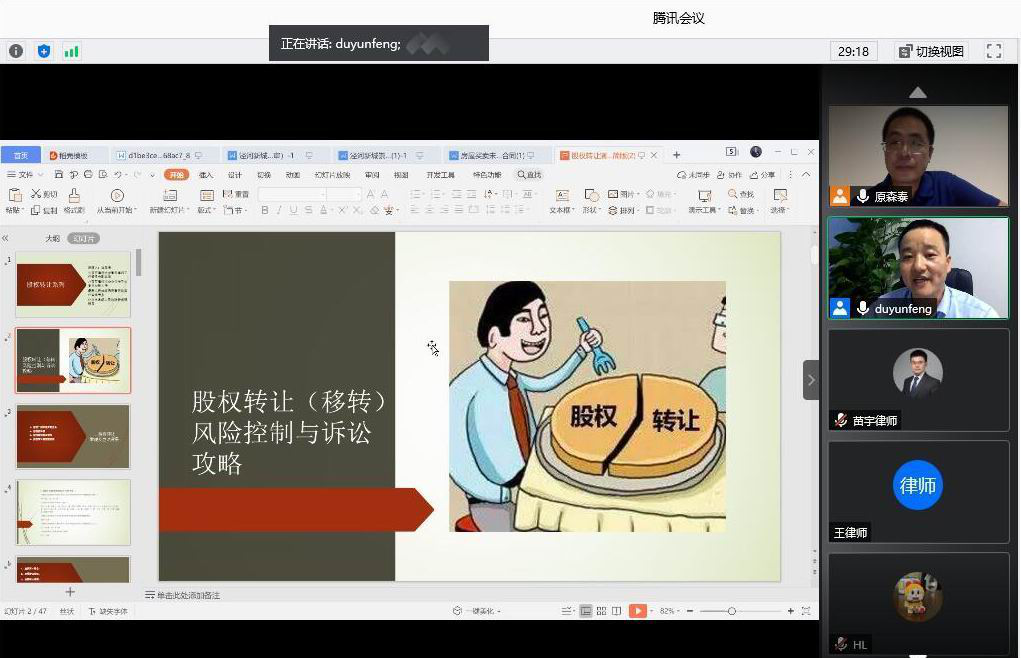Select normal view mode in status bar
Screen dimensions: 1021x658
587,611
